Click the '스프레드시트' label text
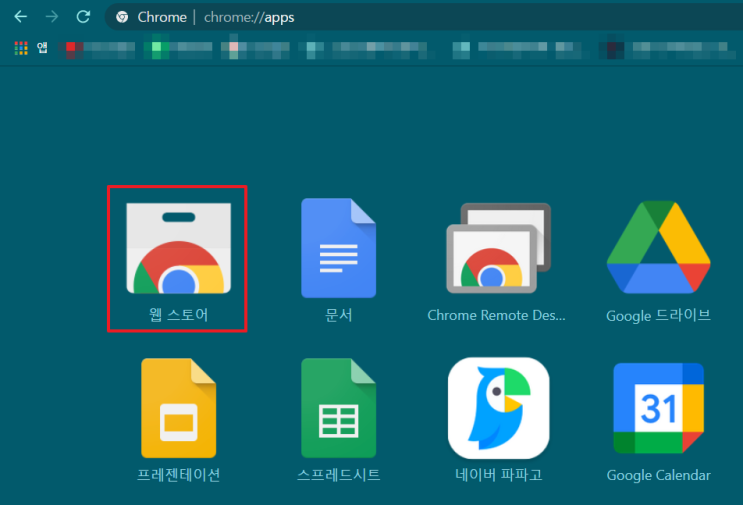 click(338, 475)
